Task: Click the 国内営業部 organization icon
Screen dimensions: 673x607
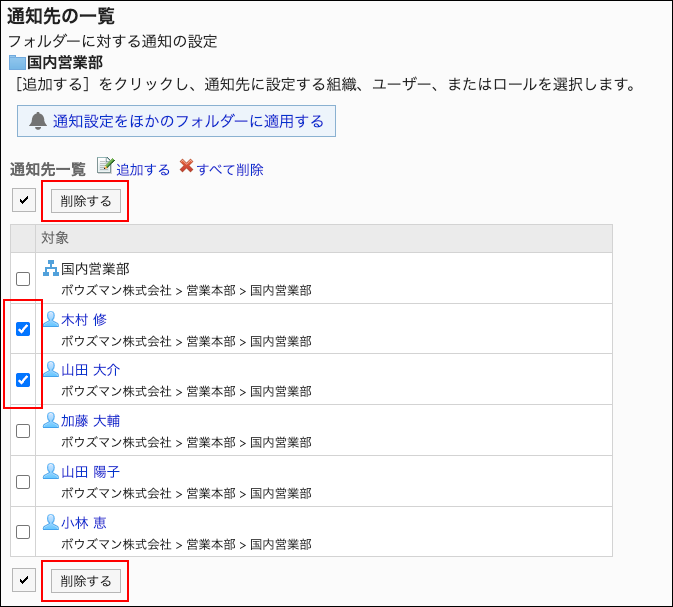Action: [51, 268]
